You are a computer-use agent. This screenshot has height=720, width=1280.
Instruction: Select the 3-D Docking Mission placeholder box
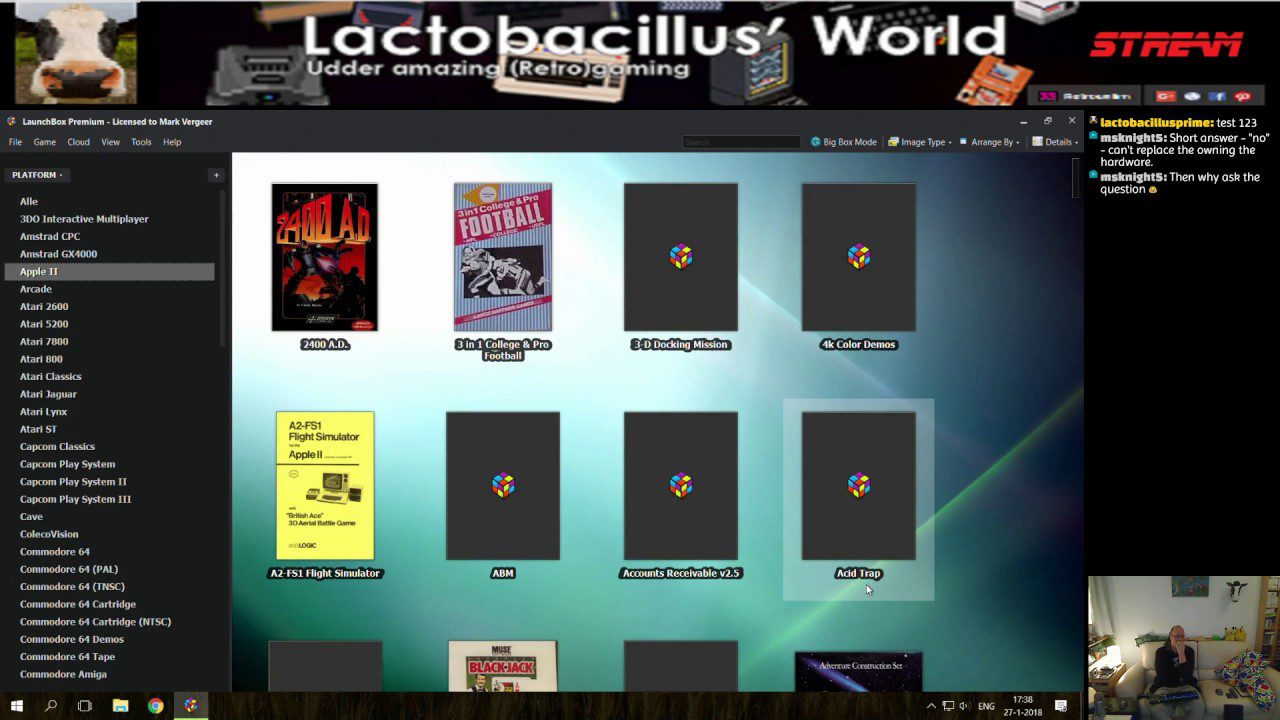tap(681, 257)
